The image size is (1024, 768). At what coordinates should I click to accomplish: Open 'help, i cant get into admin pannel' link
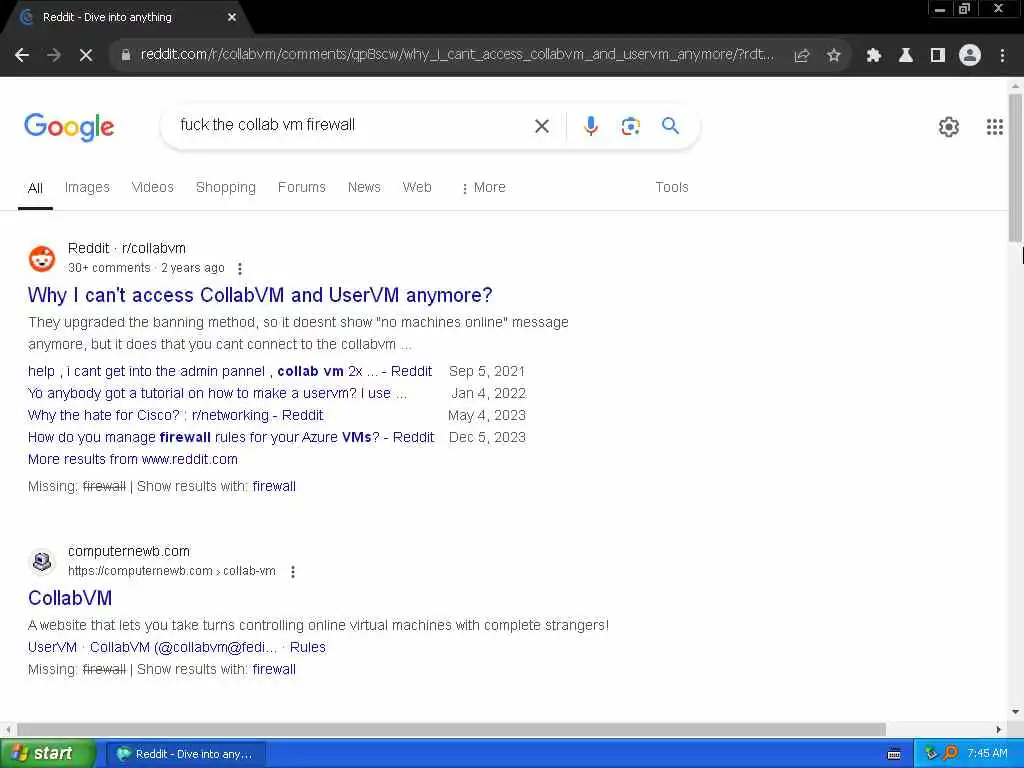click(230, 372)
